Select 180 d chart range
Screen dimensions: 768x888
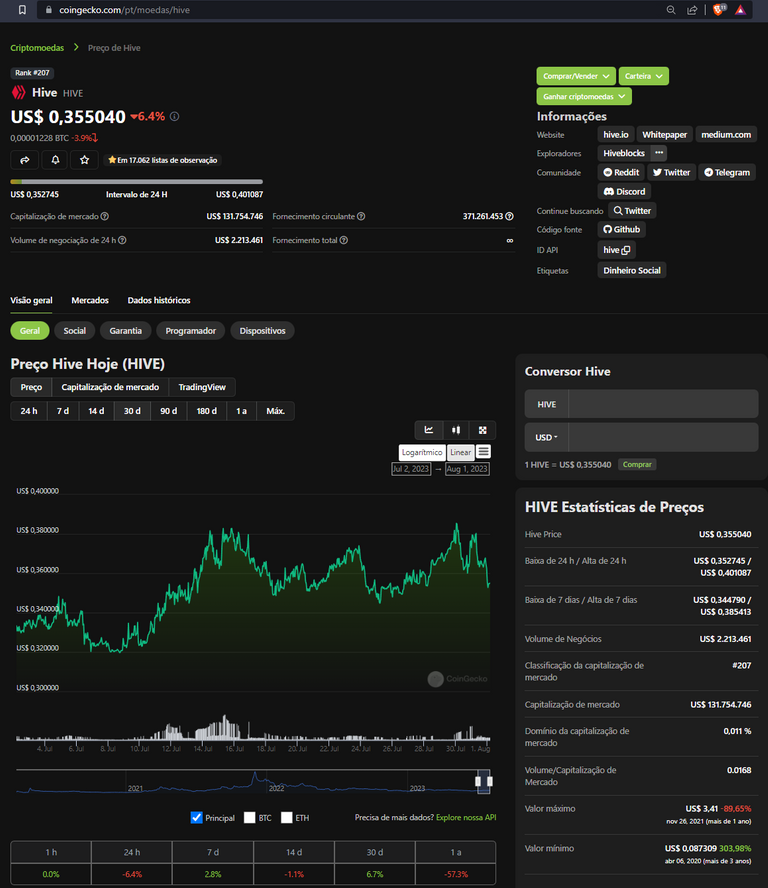207,411
